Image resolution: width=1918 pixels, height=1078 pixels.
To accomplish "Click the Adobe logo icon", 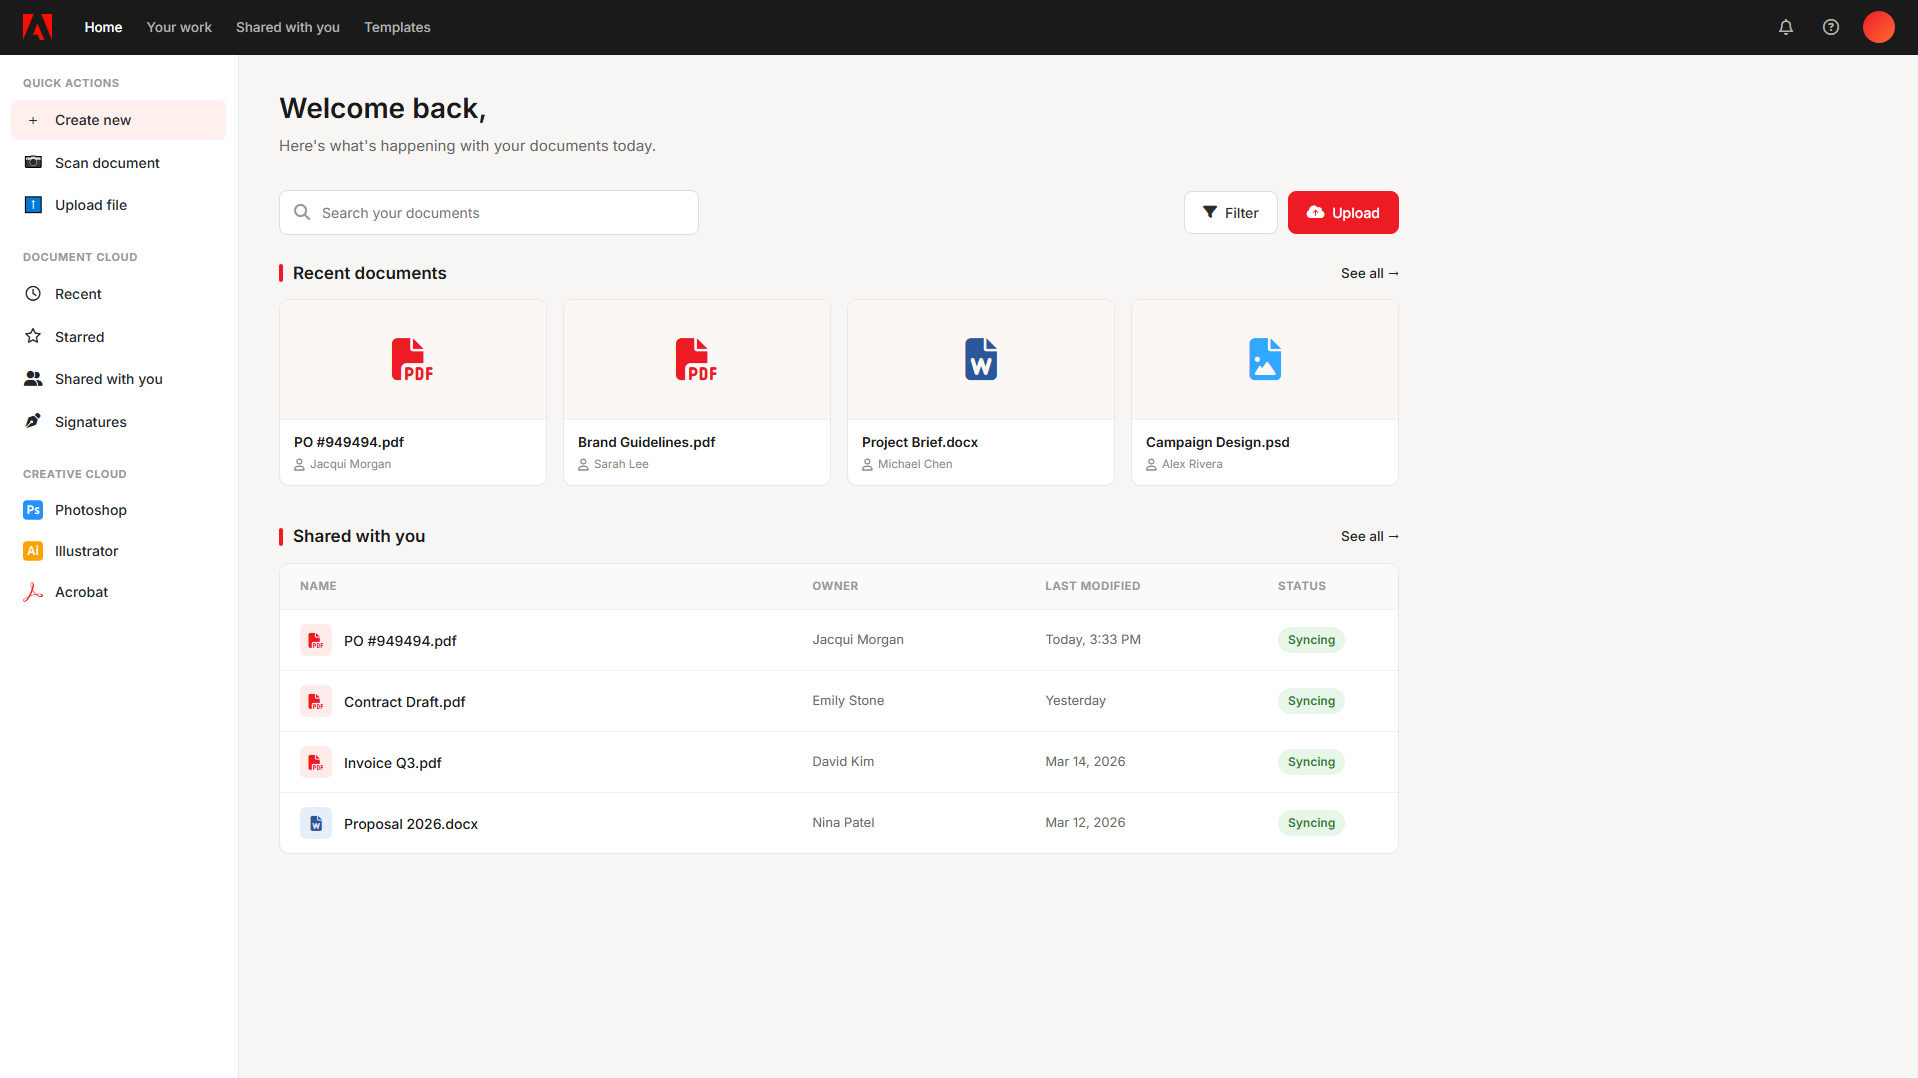I will [x=37, y=27].
